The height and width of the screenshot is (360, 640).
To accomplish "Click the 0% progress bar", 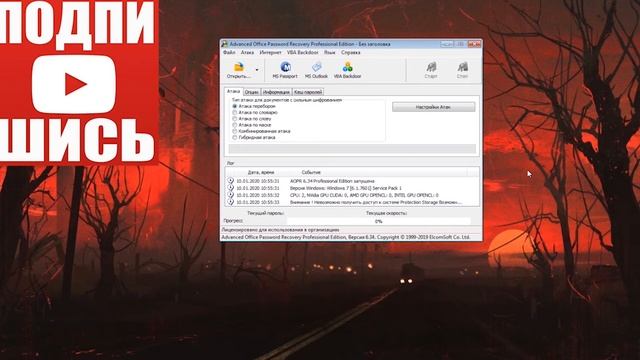I will [x=378, y=221].
